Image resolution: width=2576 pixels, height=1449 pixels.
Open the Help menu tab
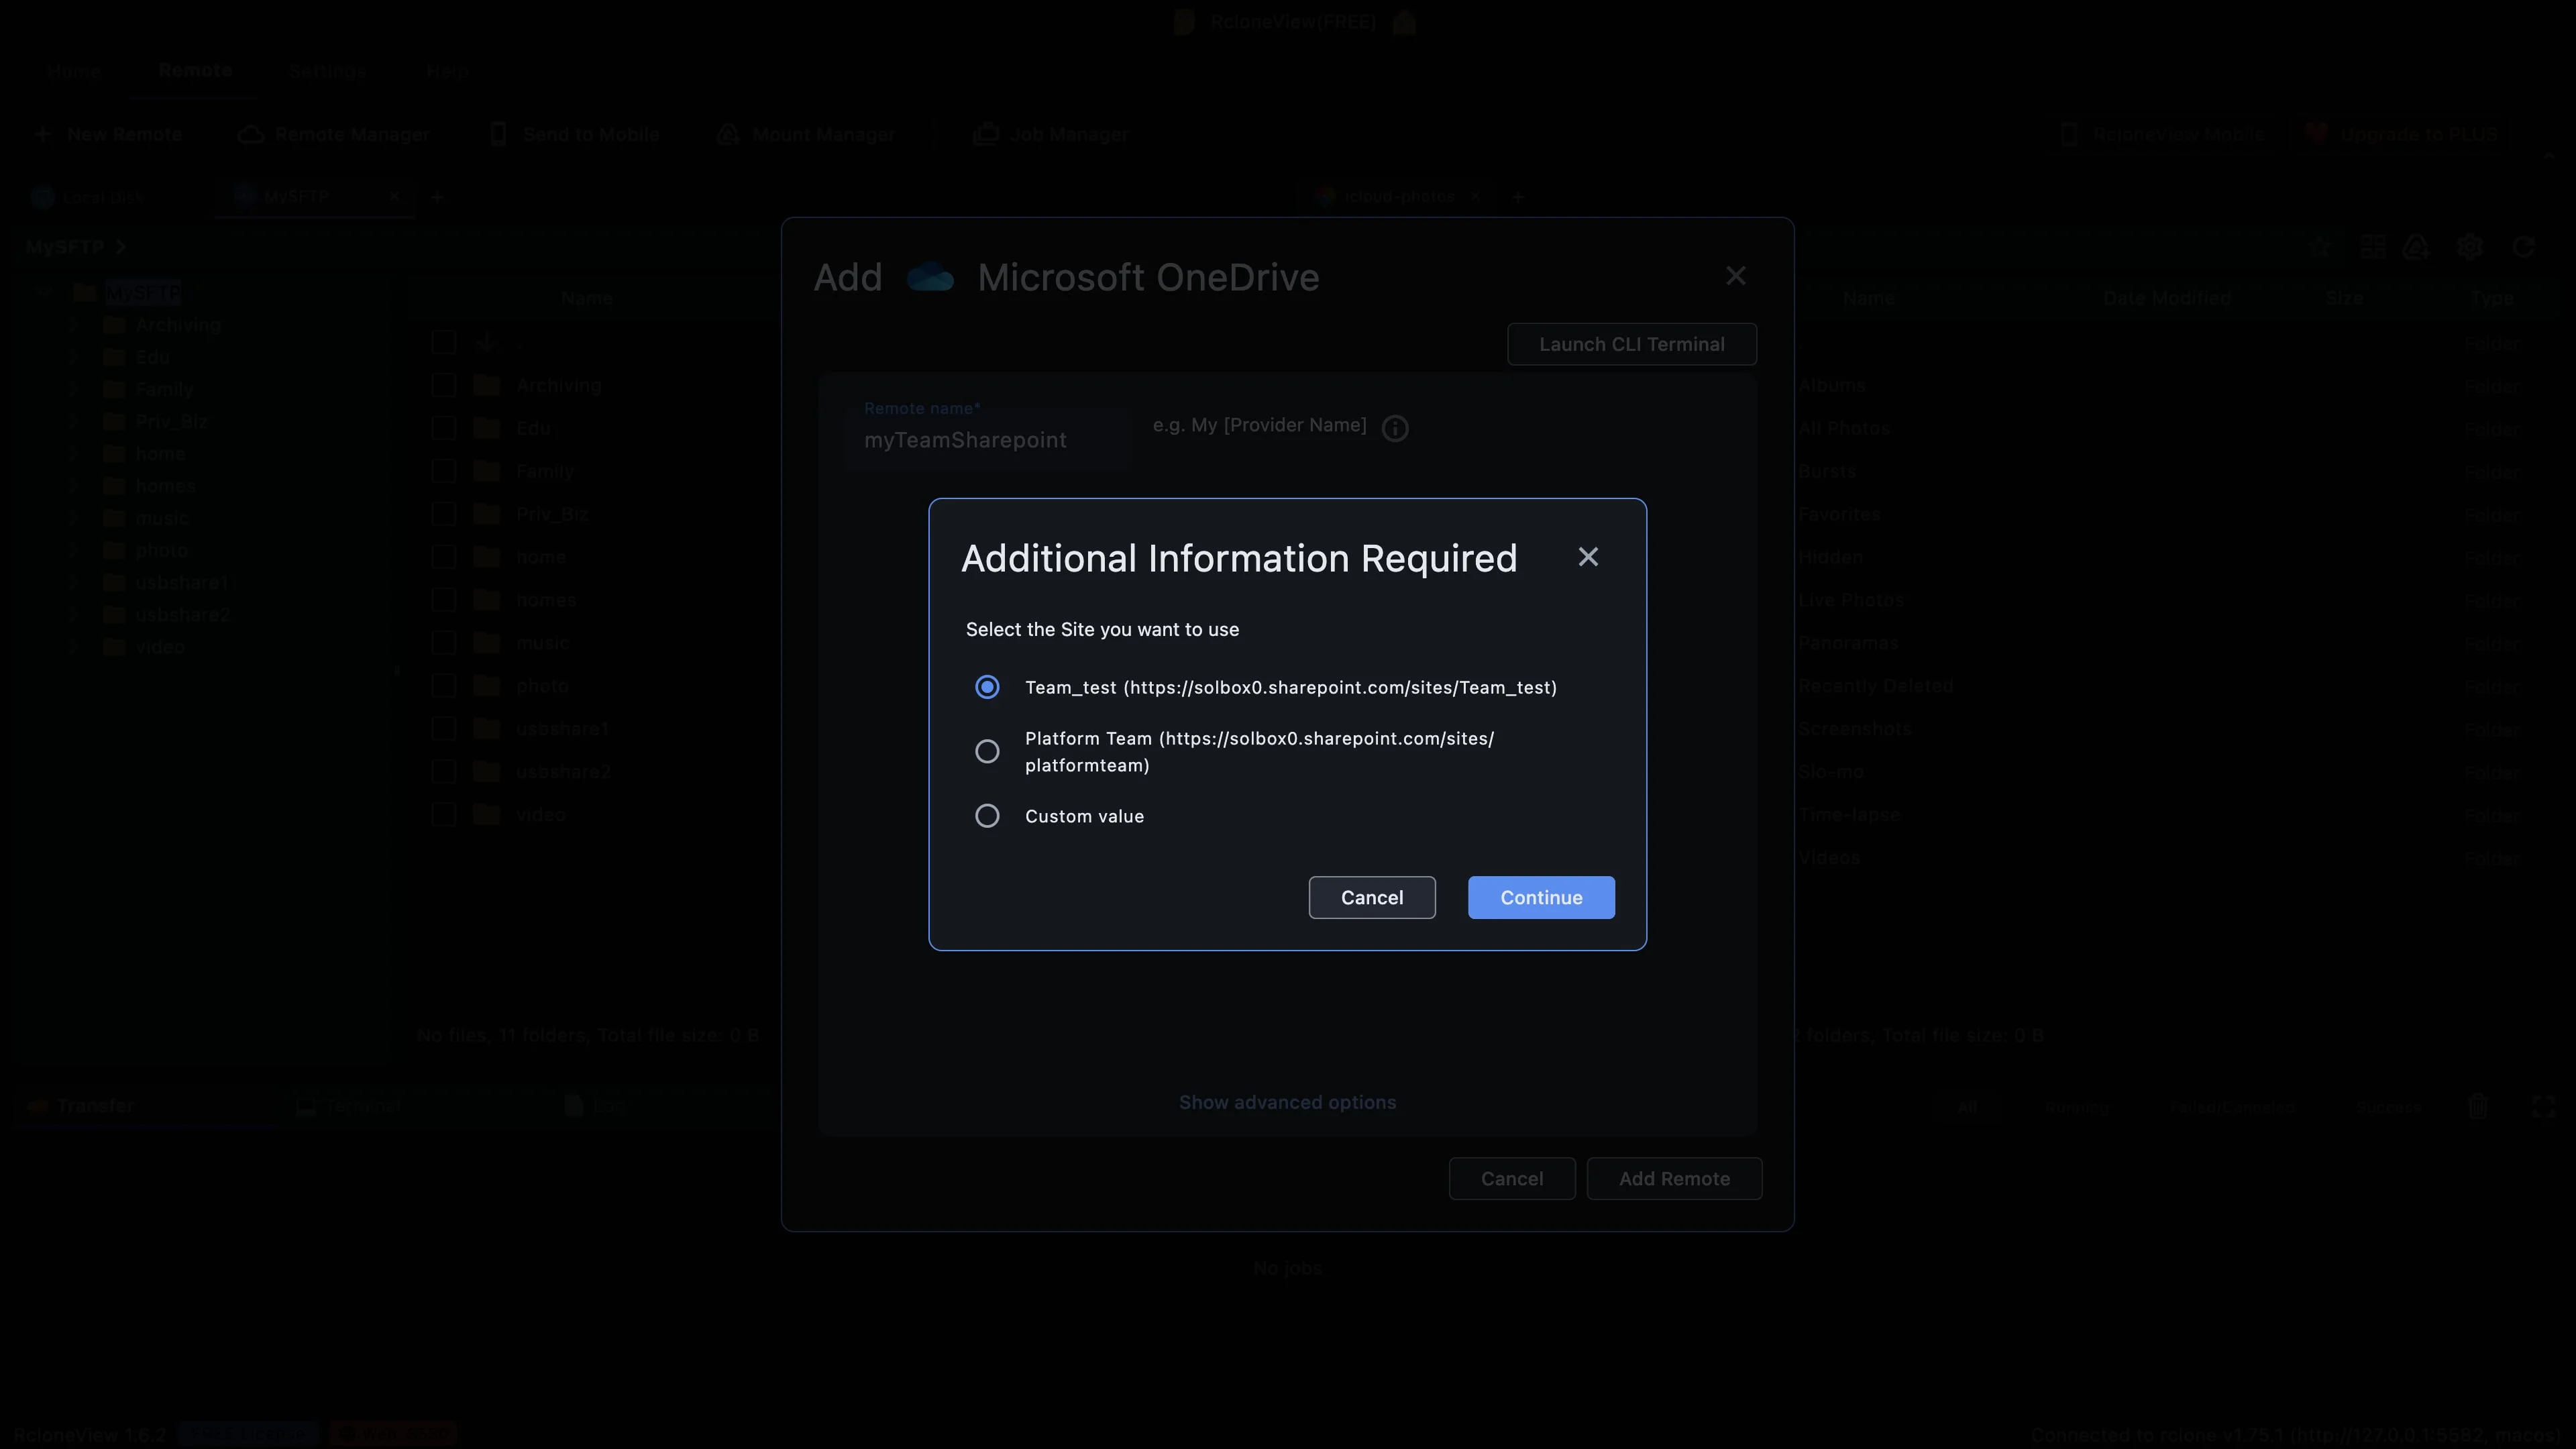[446, 71]
